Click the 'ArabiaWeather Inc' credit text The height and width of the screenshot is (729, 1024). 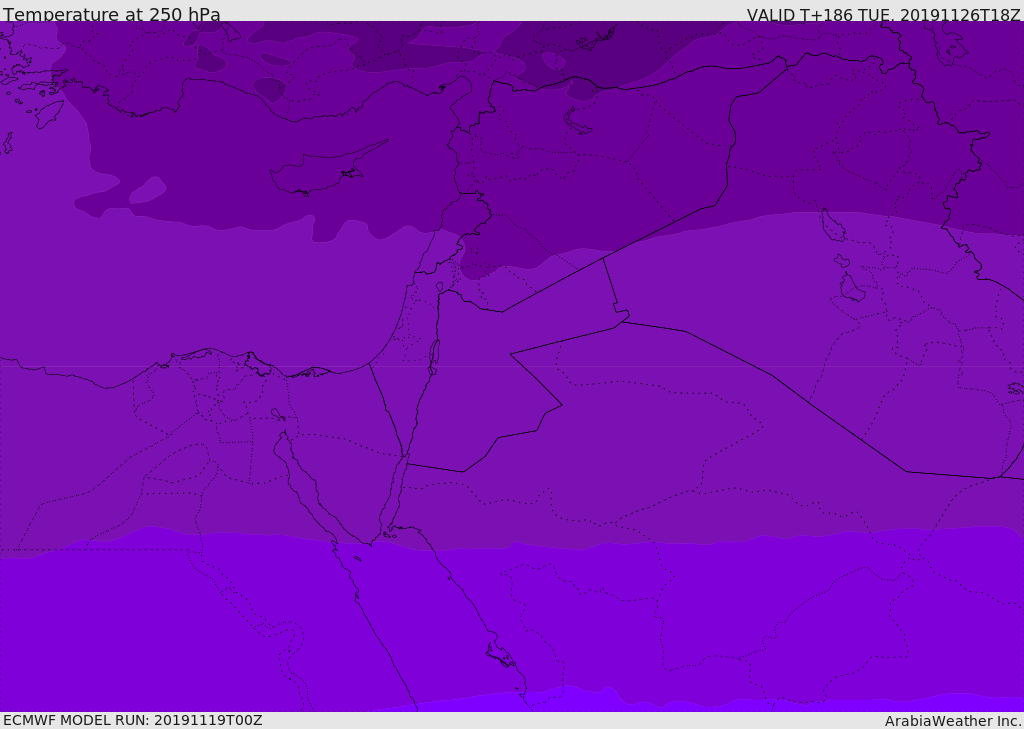coord(952,721)
